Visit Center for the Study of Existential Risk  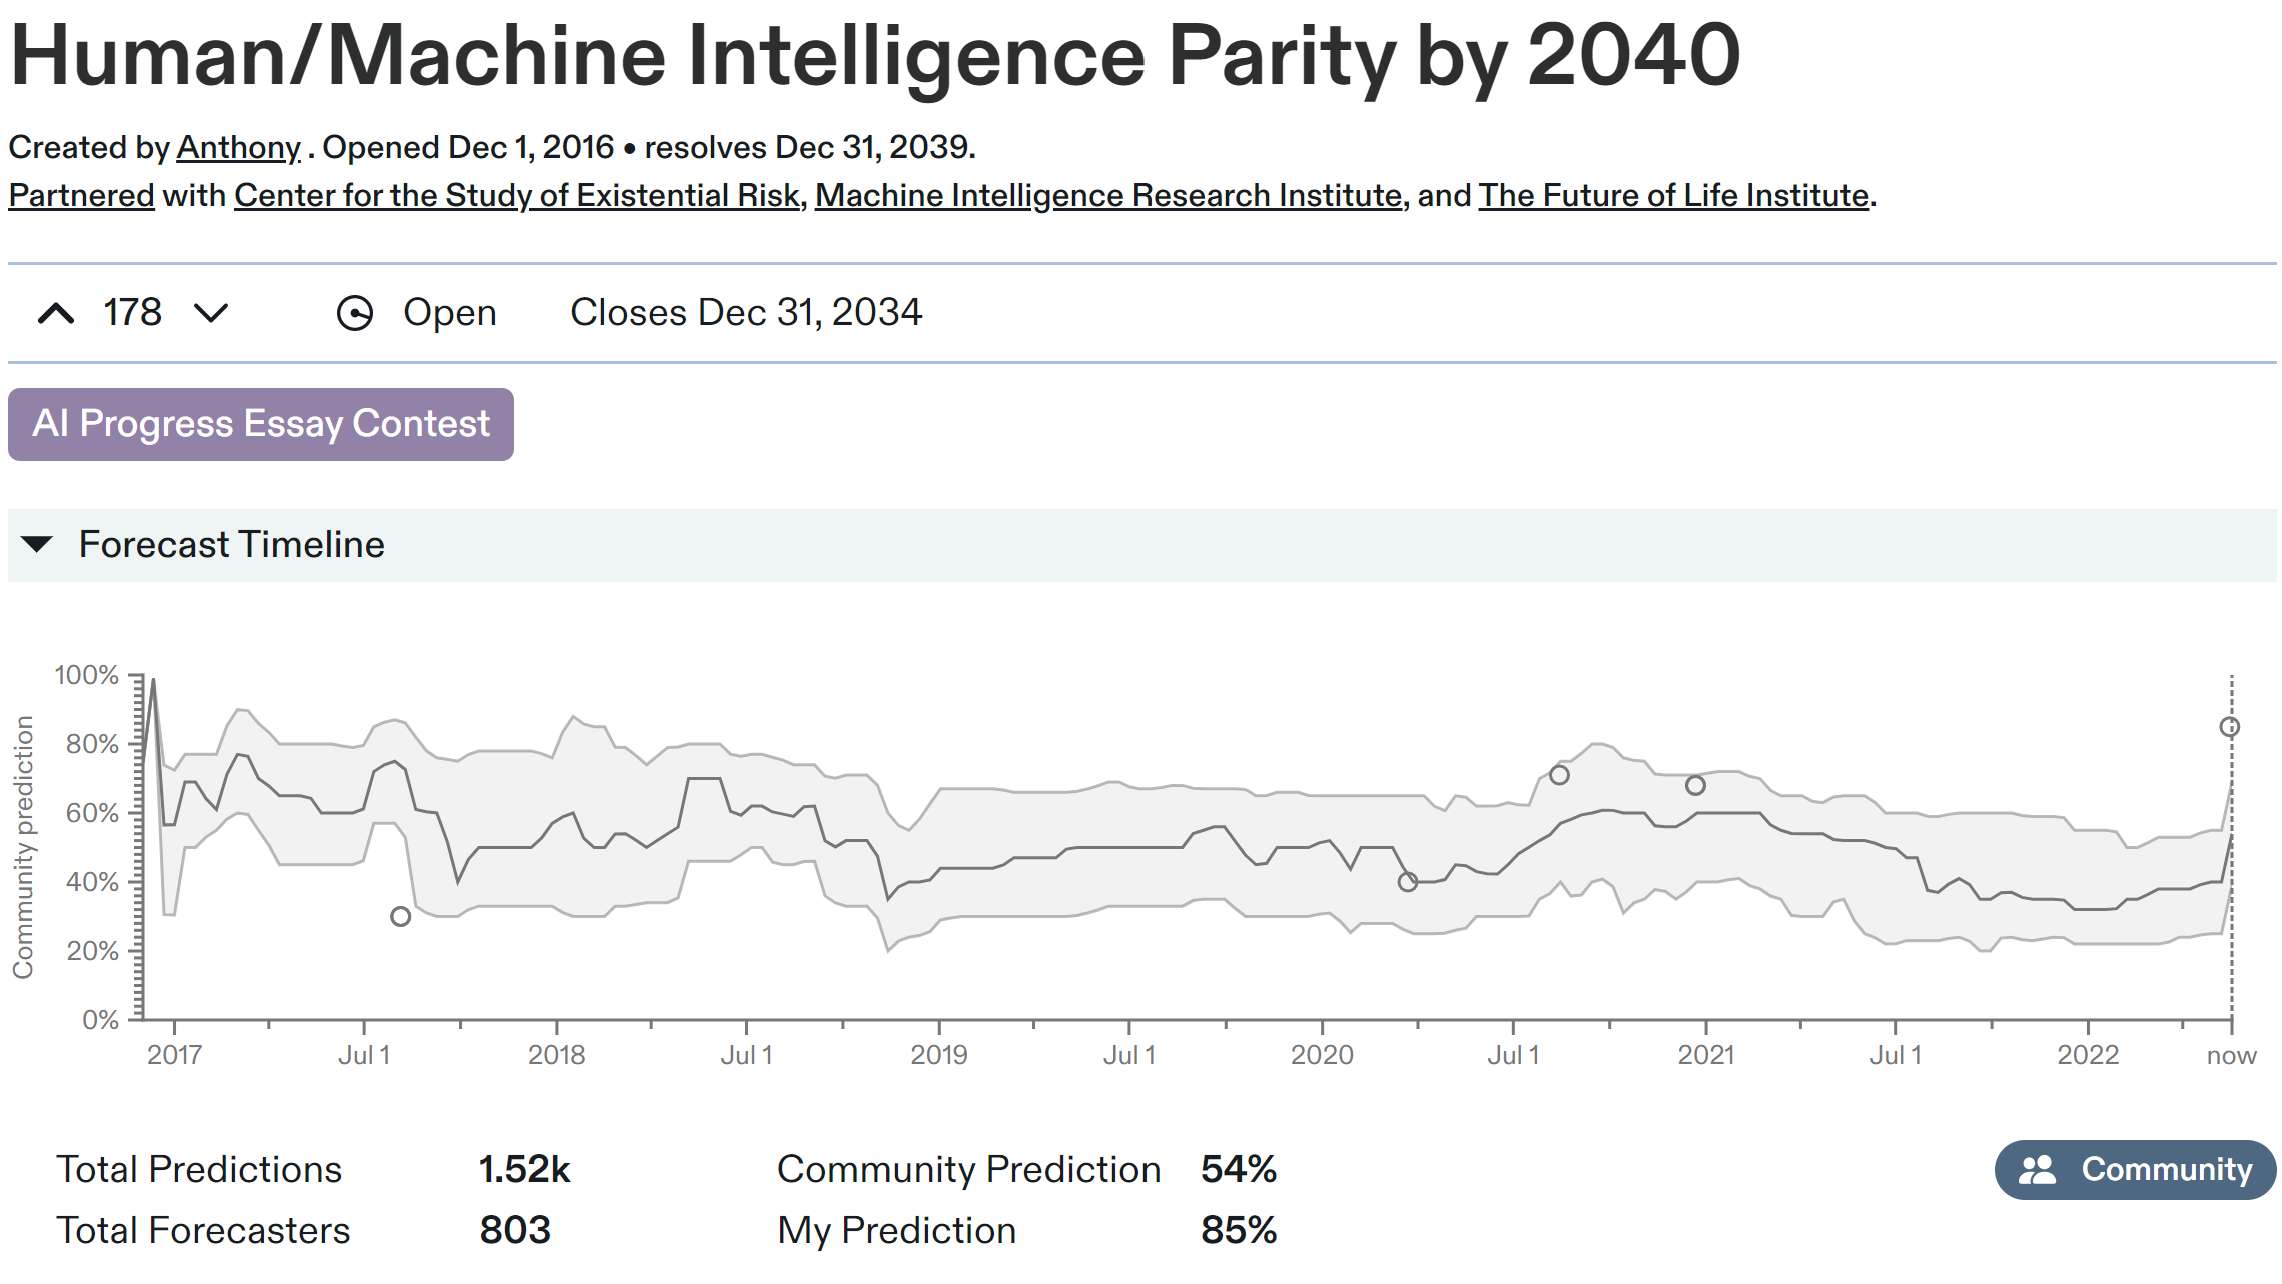517,195
